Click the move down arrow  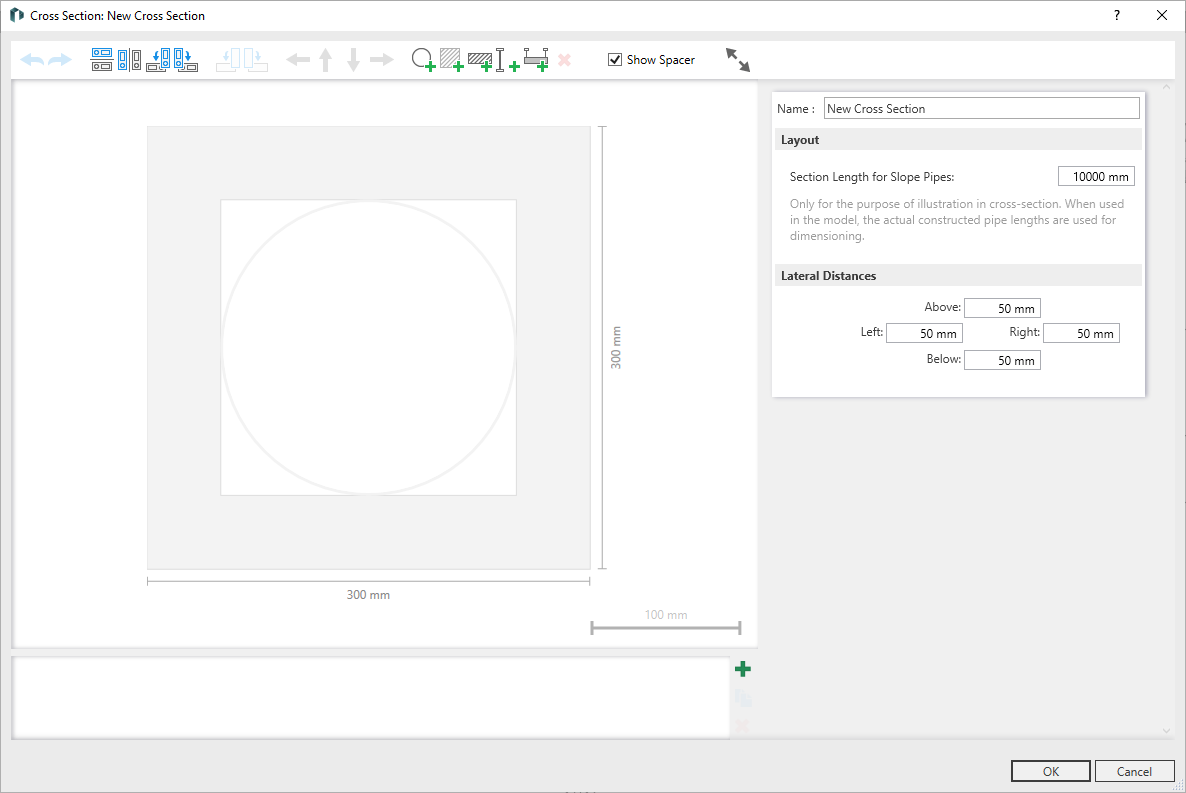point(353,60)
